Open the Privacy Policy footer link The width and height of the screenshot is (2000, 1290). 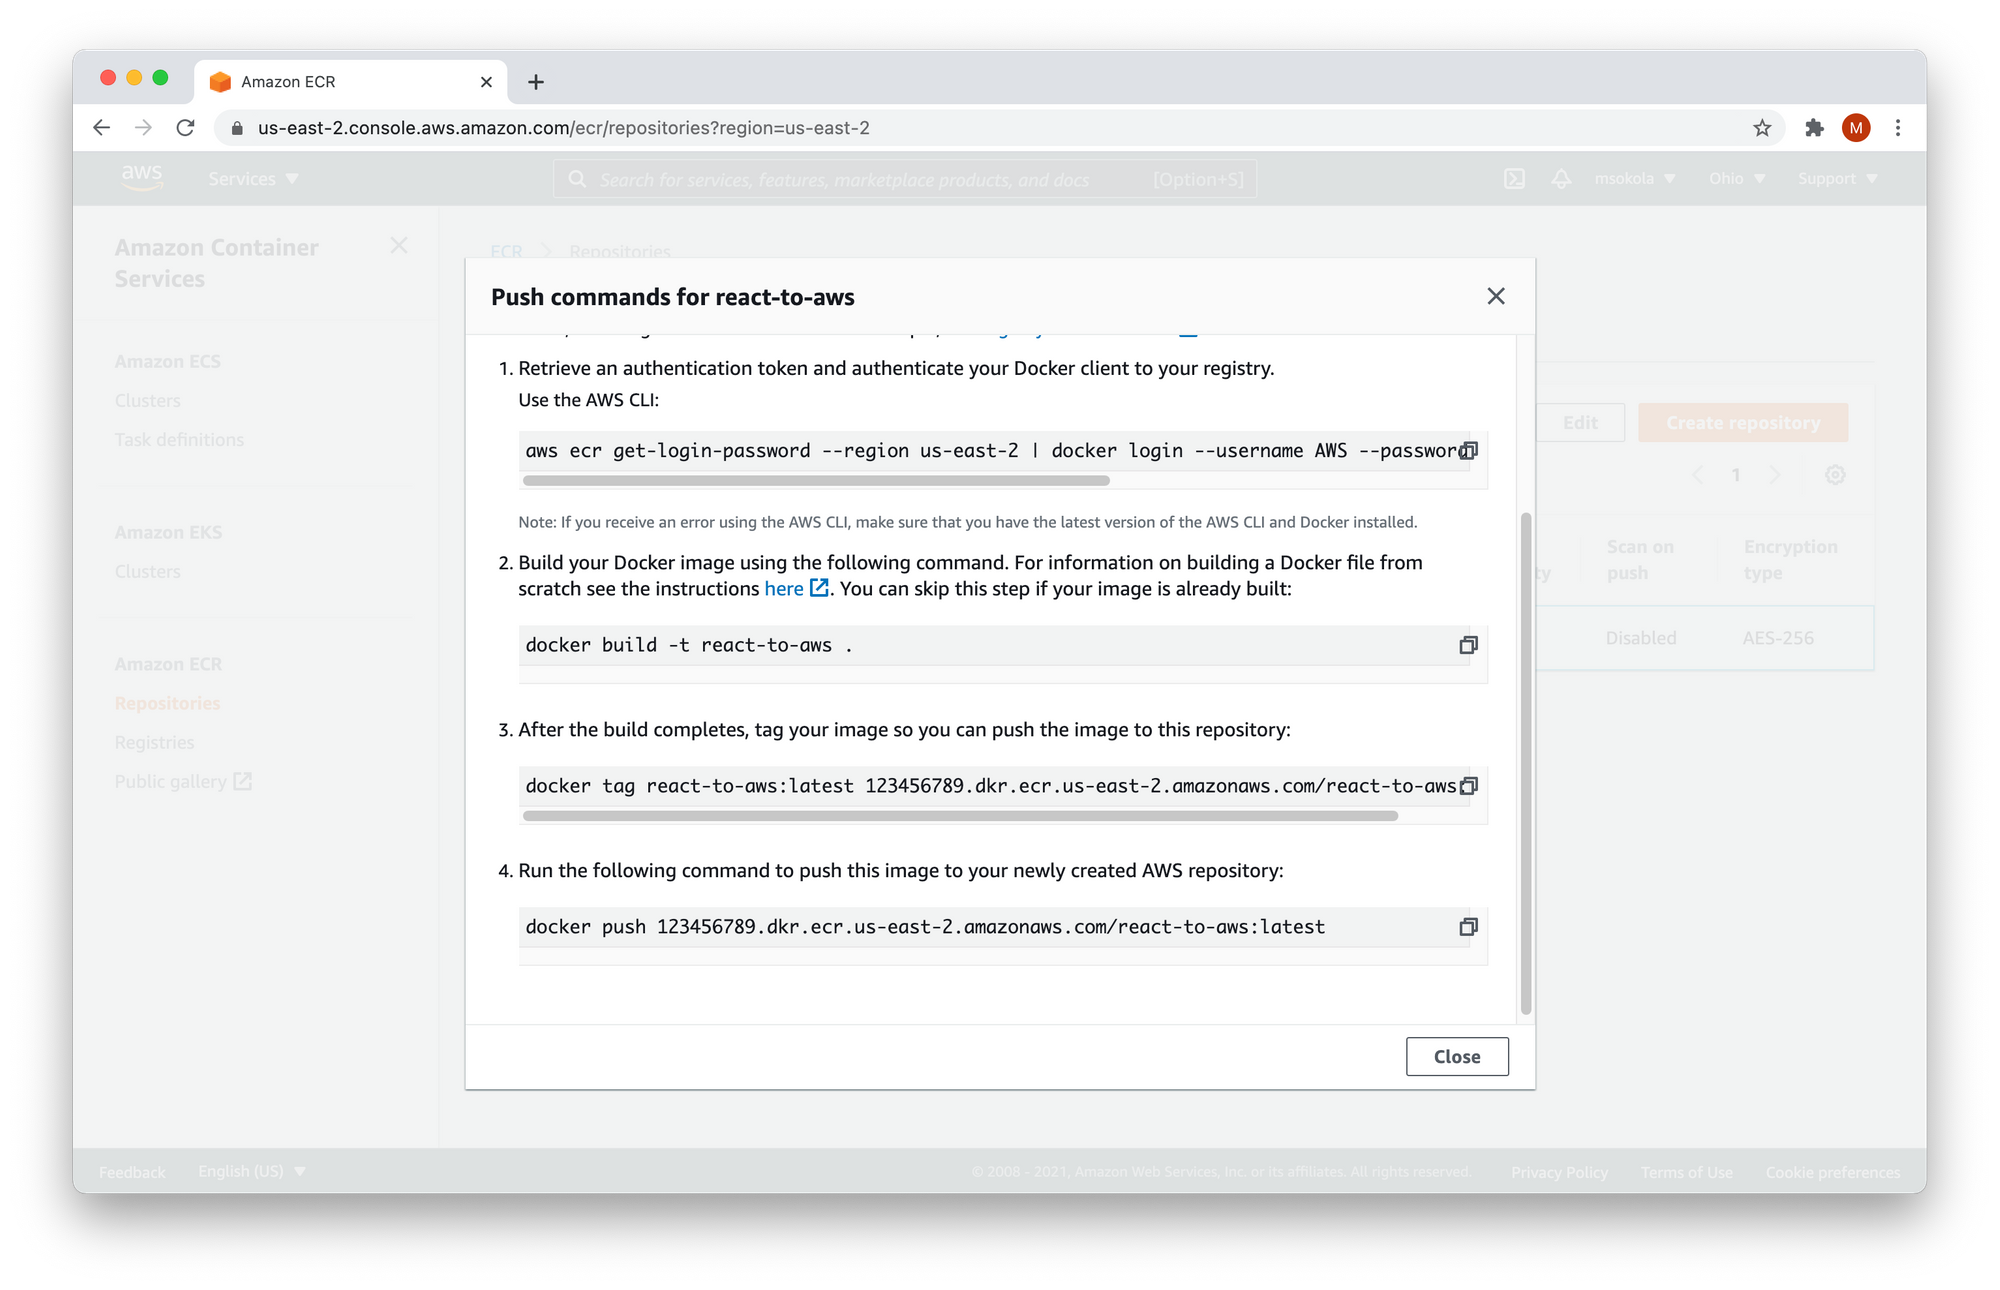1559,1172
